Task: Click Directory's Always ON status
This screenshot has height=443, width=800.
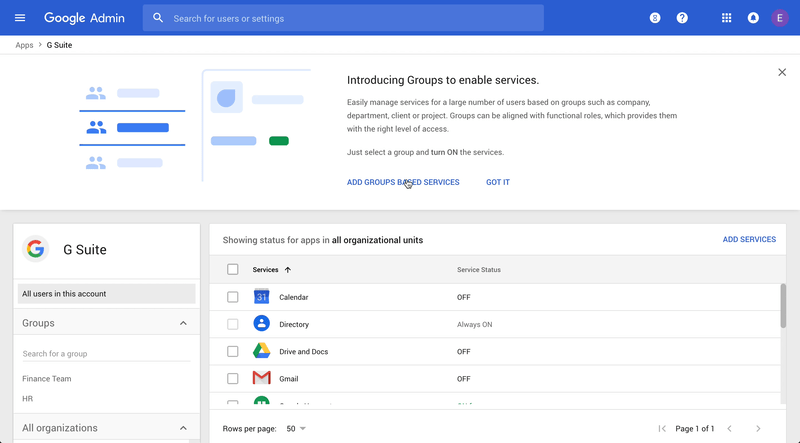Action: [x=474, y=324]
